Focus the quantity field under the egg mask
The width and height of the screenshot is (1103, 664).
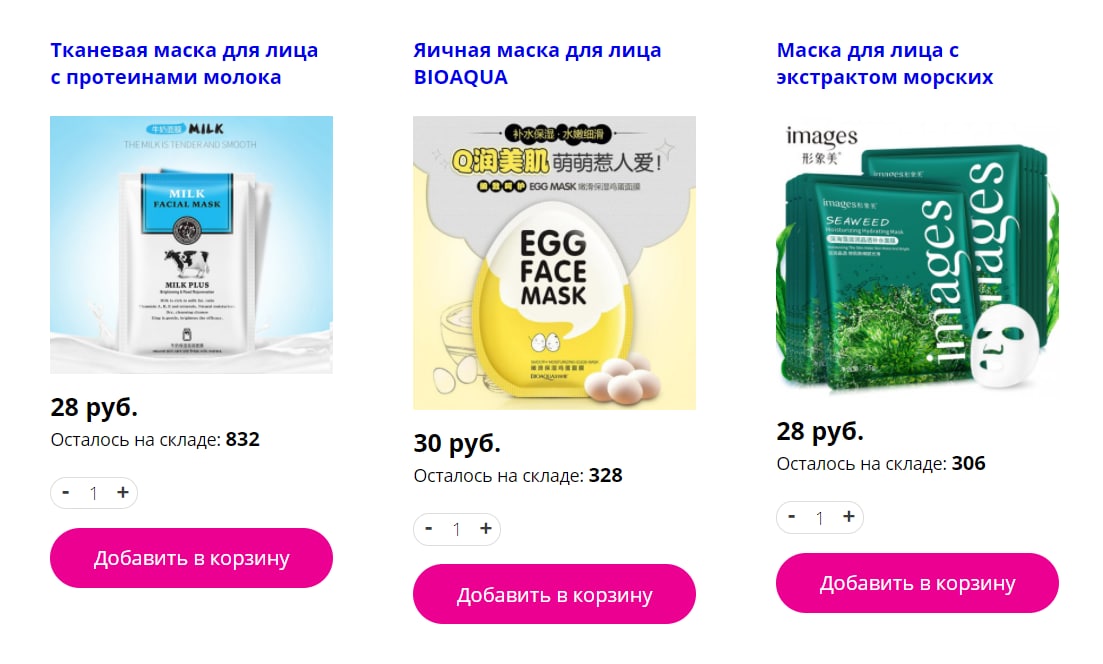coord(457,530)
